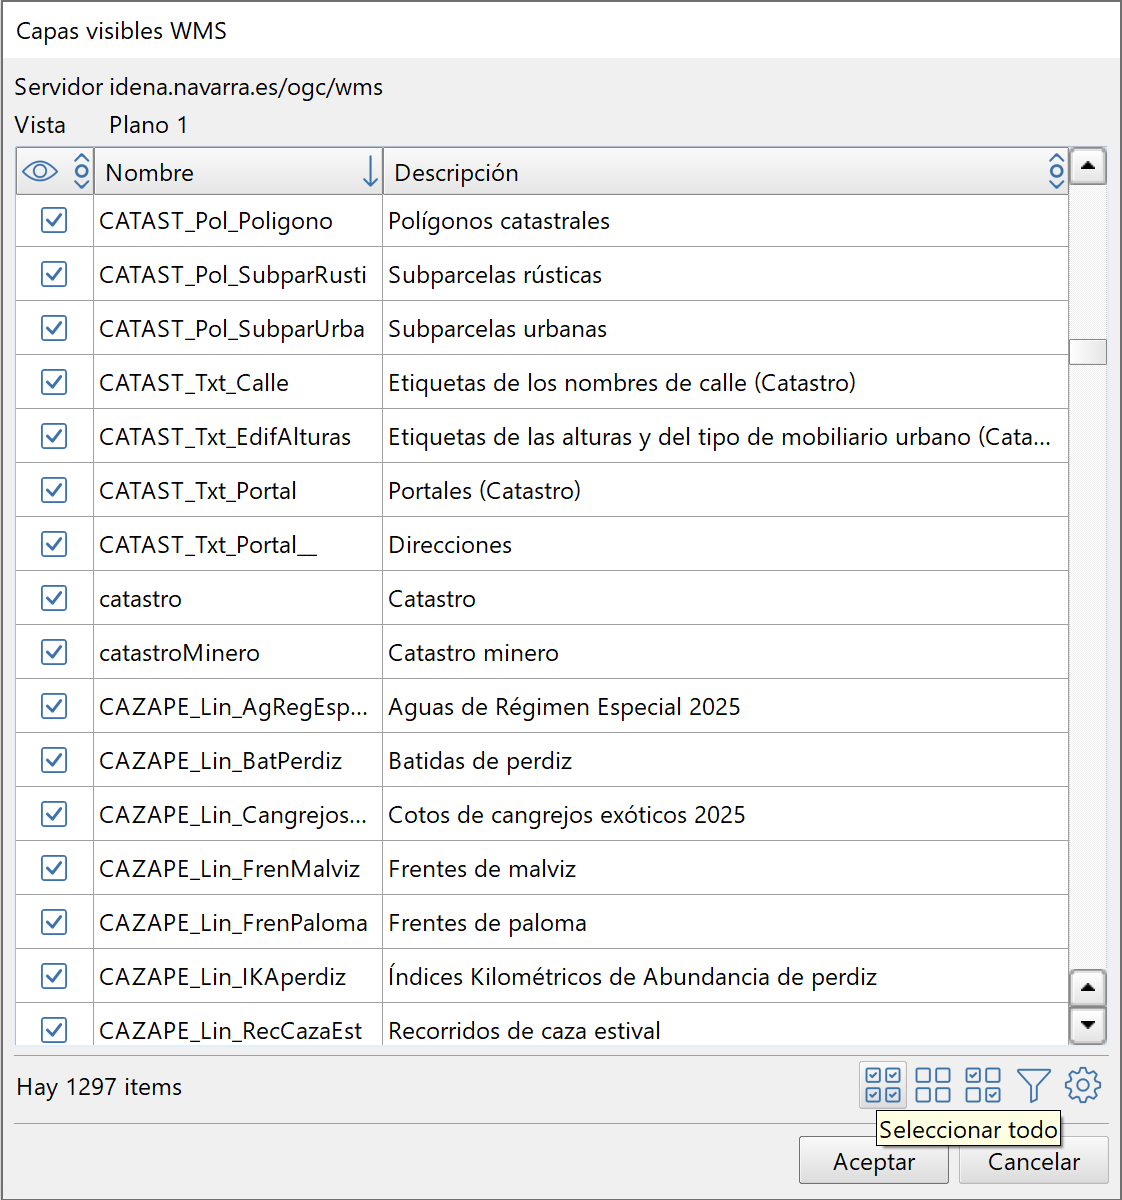
Task: Open the settings gear icon
Action: click(1083, 1084)
